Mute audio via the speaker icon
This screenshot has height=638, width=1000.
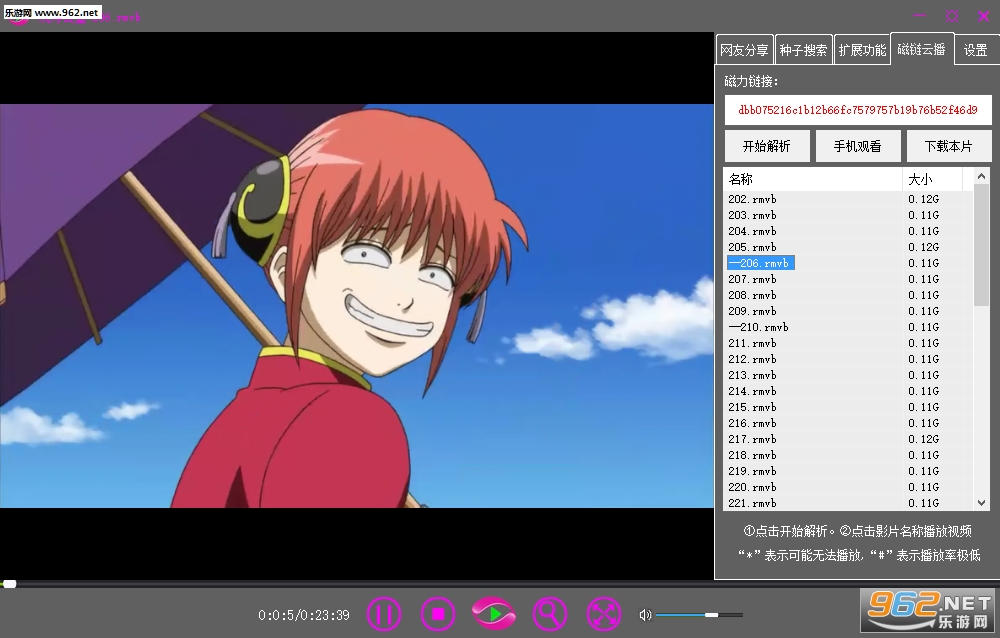click(x=645, y=615)
